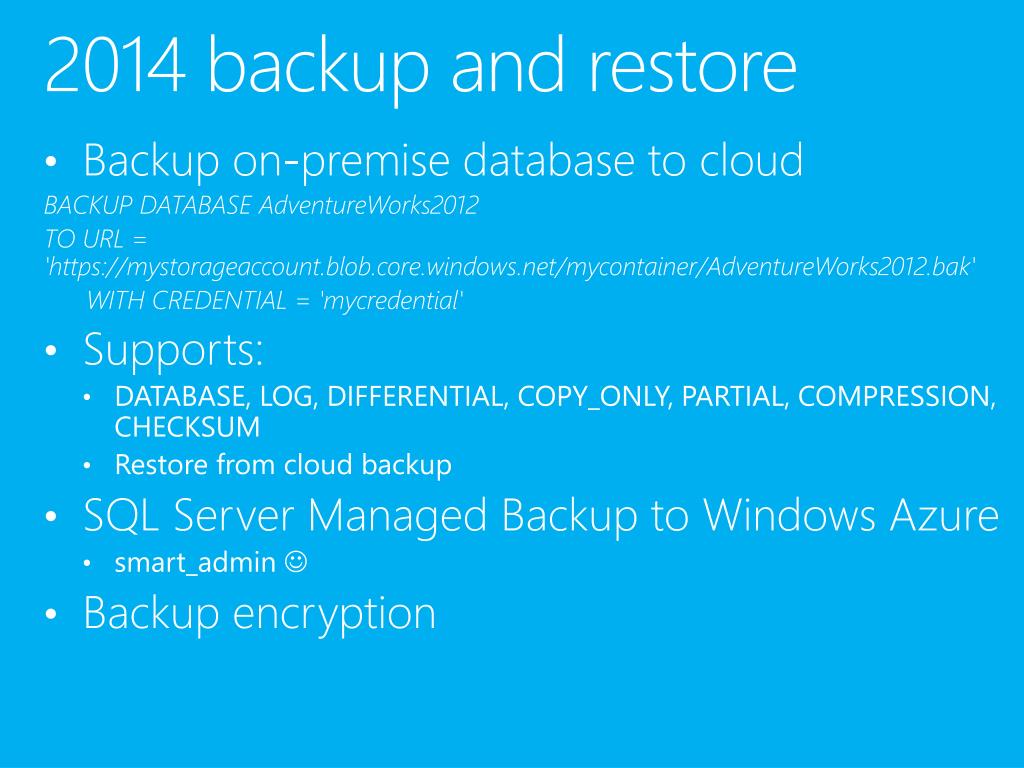Screen dimensions: 1024x768
Task: Click the 'Backup encryption' bullet
Action: tap(260, 613)
